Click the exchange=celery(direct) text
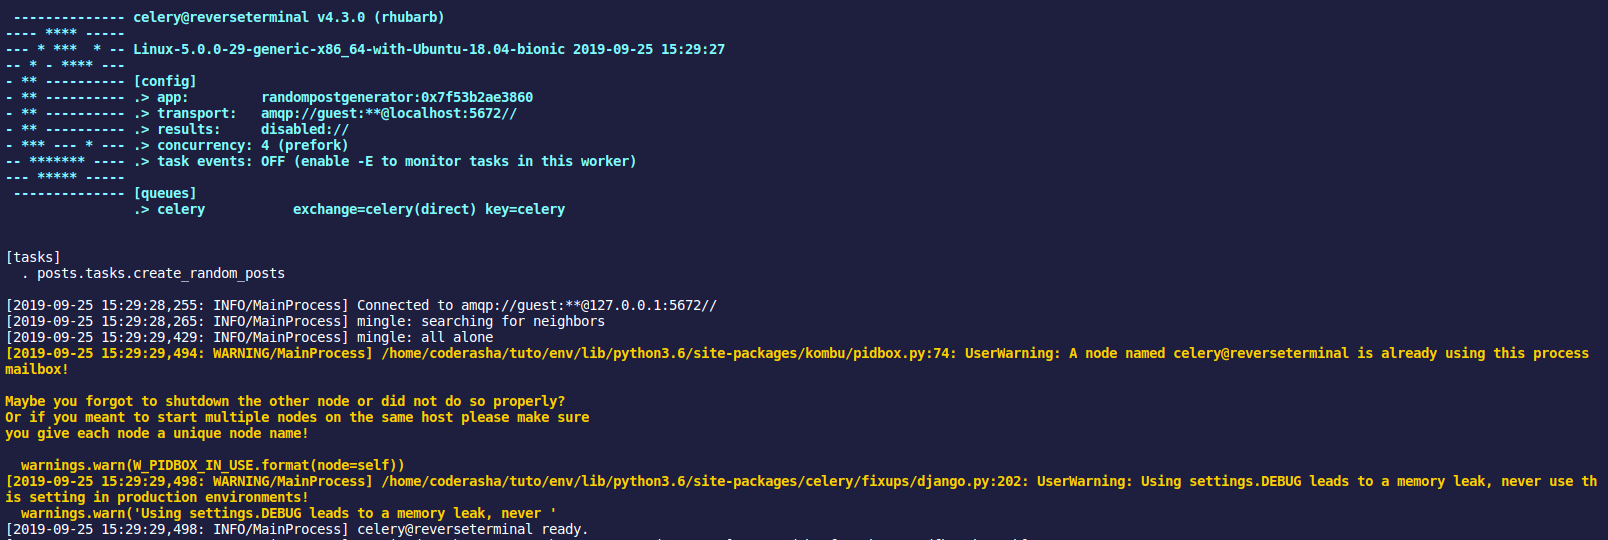The width and height of the screenshot is (1608, 540). [x=385, y=209]
